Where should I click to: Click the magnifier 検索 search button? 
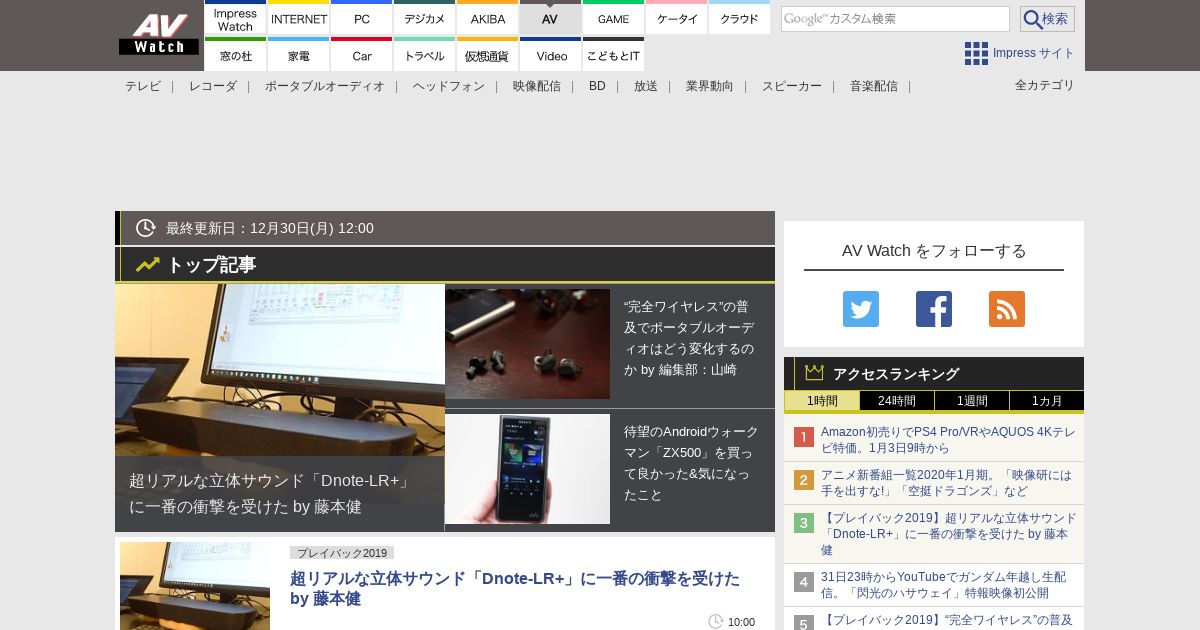(1047, 19)
